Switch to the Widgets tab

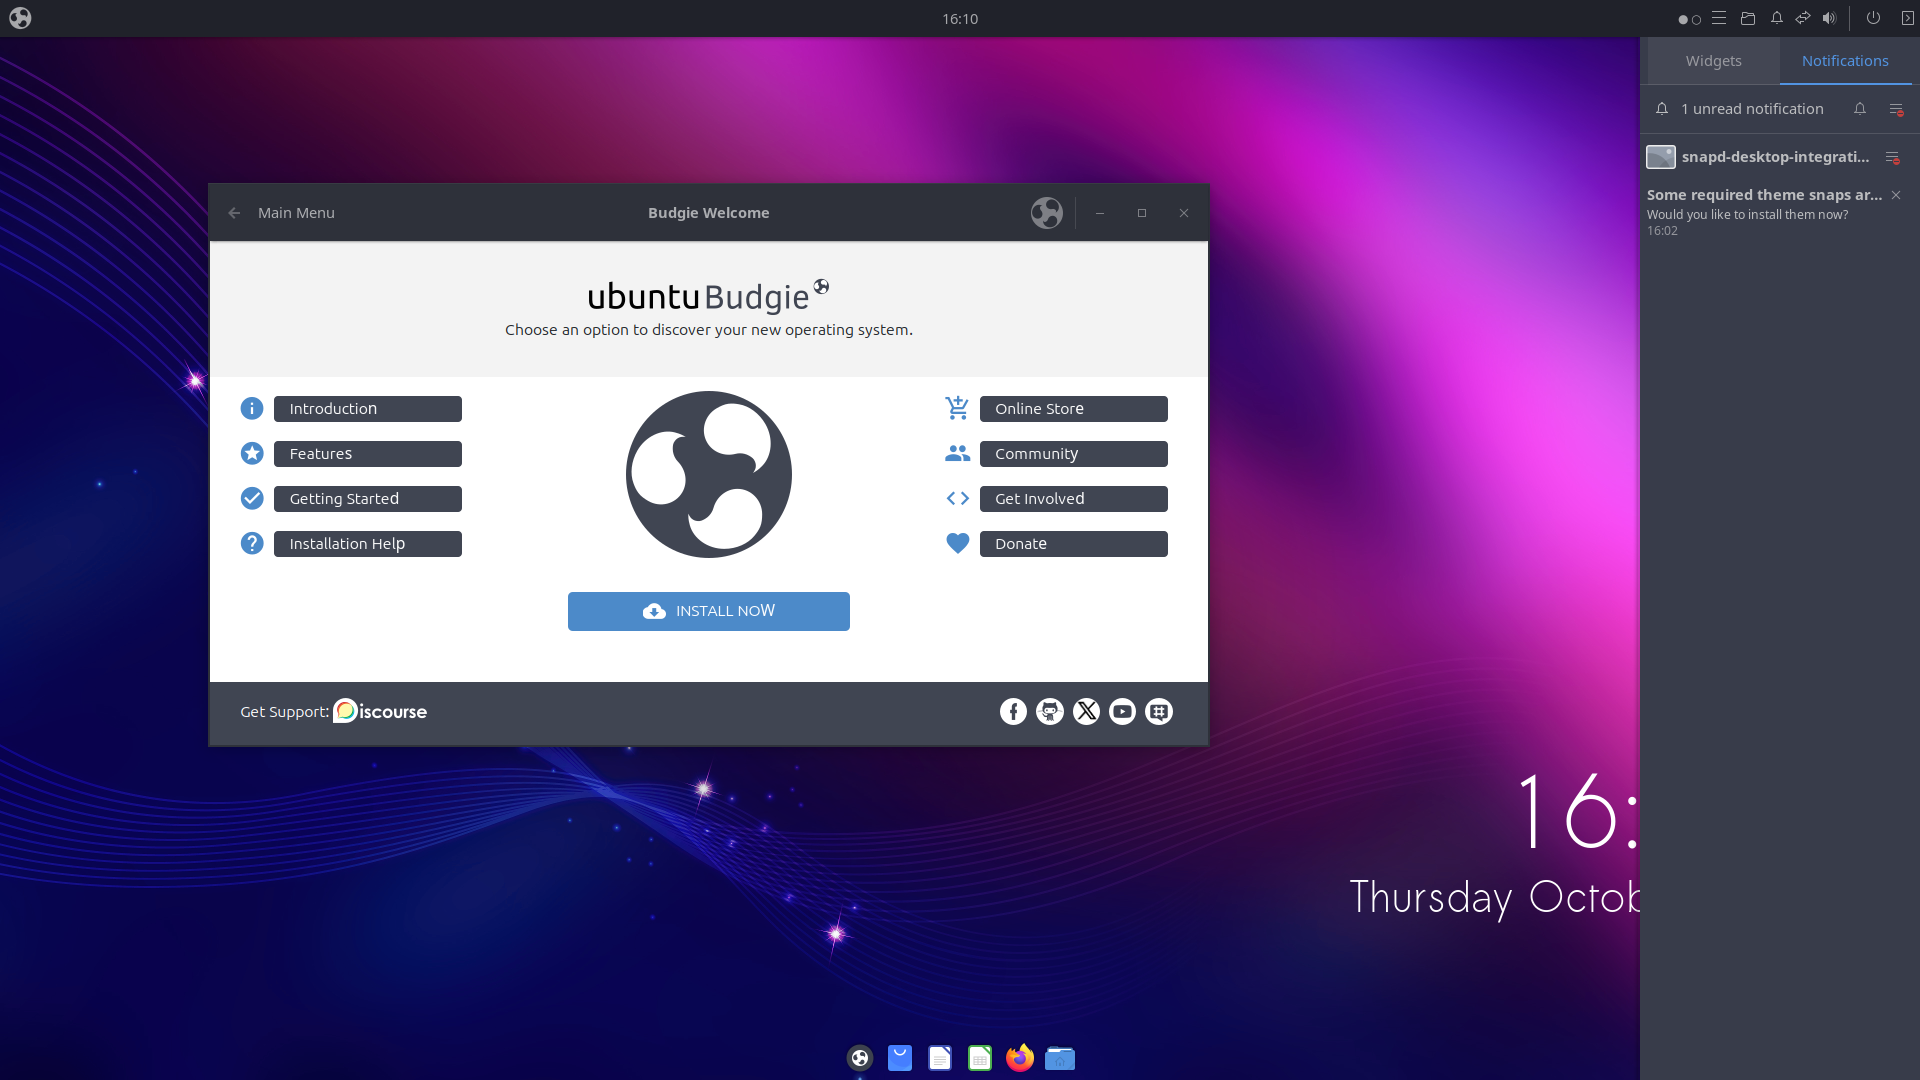[x=1713, y=61]
